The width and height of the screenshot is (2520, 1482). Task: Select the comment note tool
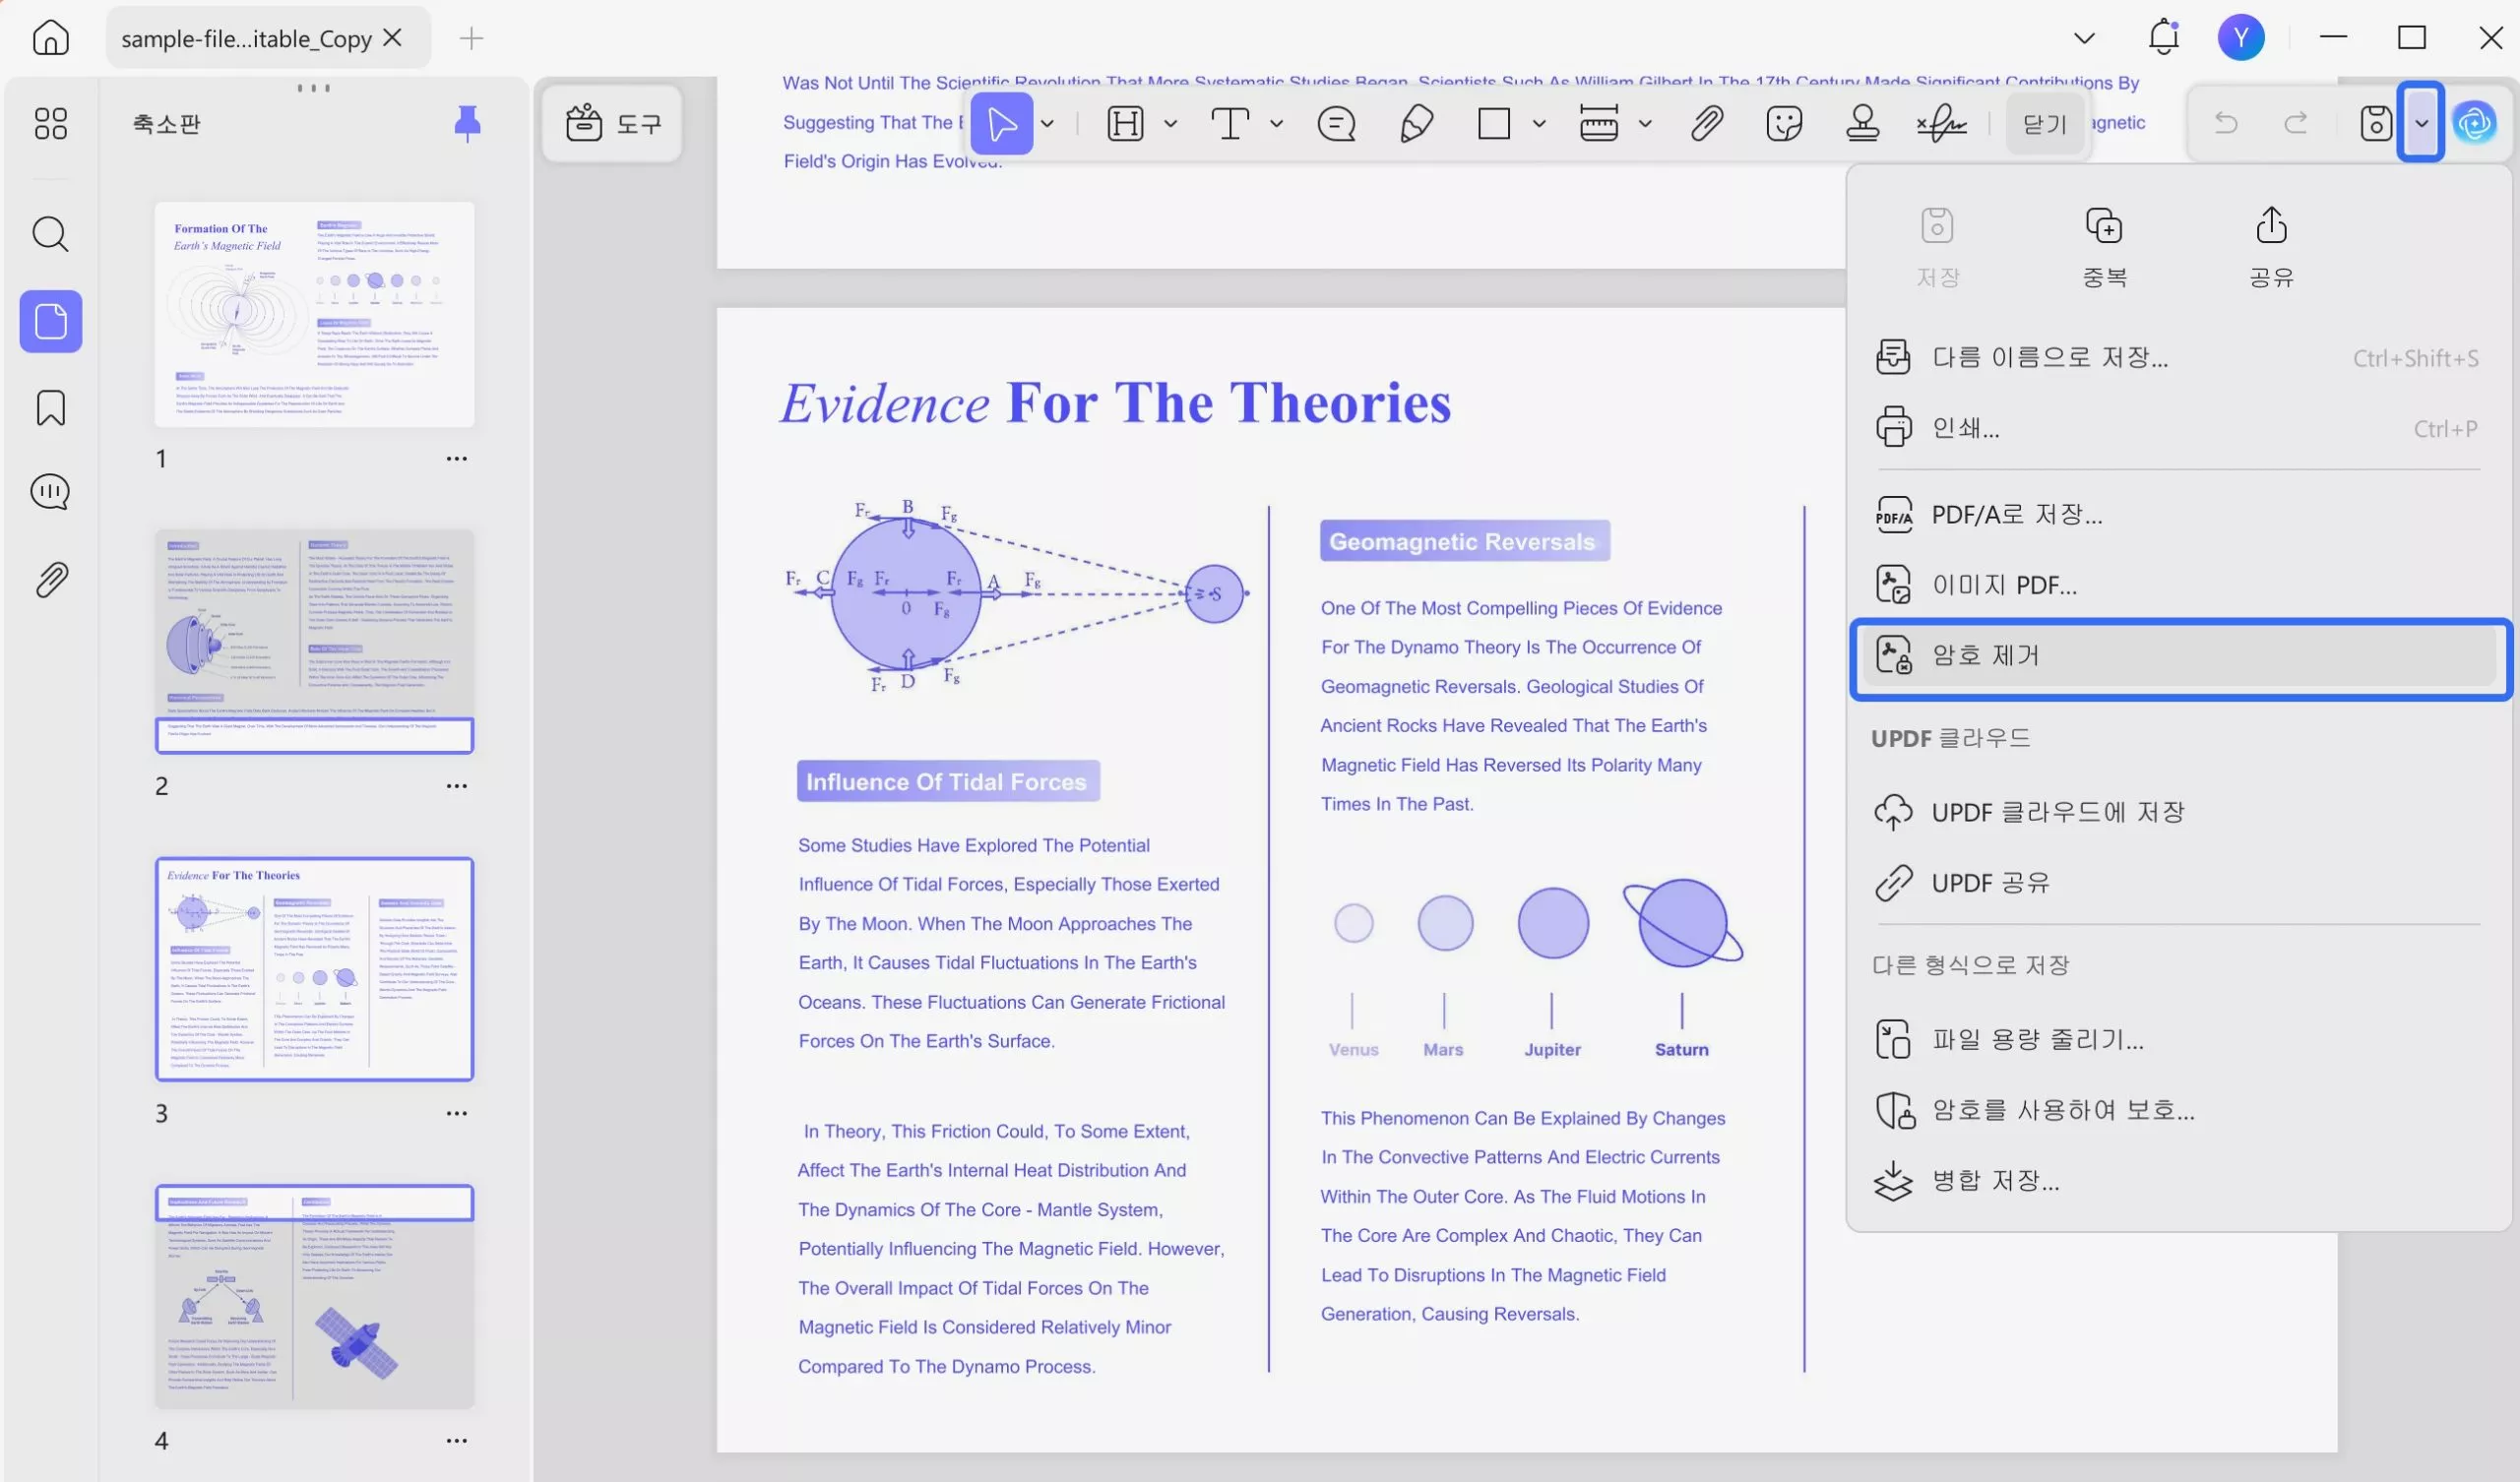(x=1336, y=124)
